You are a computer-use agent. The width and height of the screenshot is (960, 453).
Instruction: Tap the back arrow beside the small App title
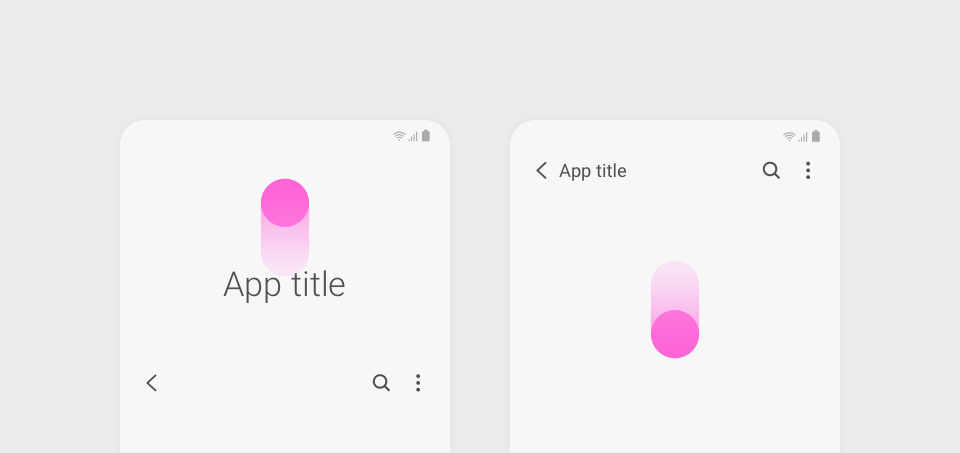(541, 170)
